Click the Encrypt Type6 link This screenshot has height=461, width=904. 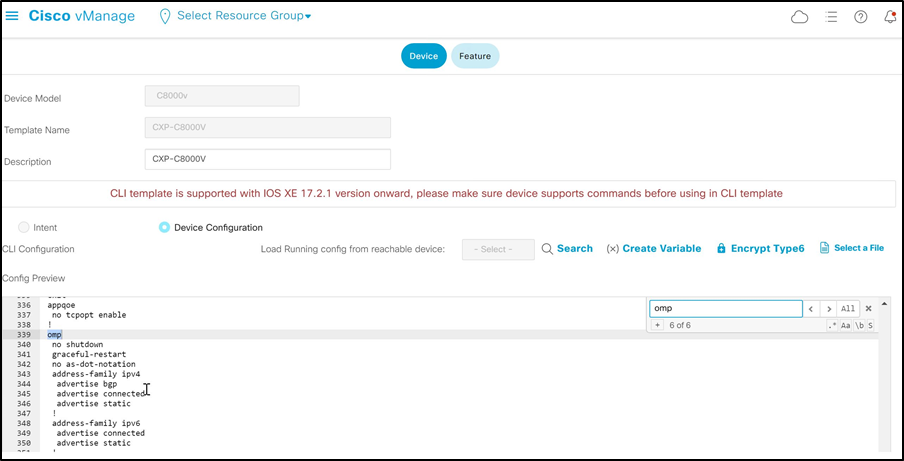point(767,248)
